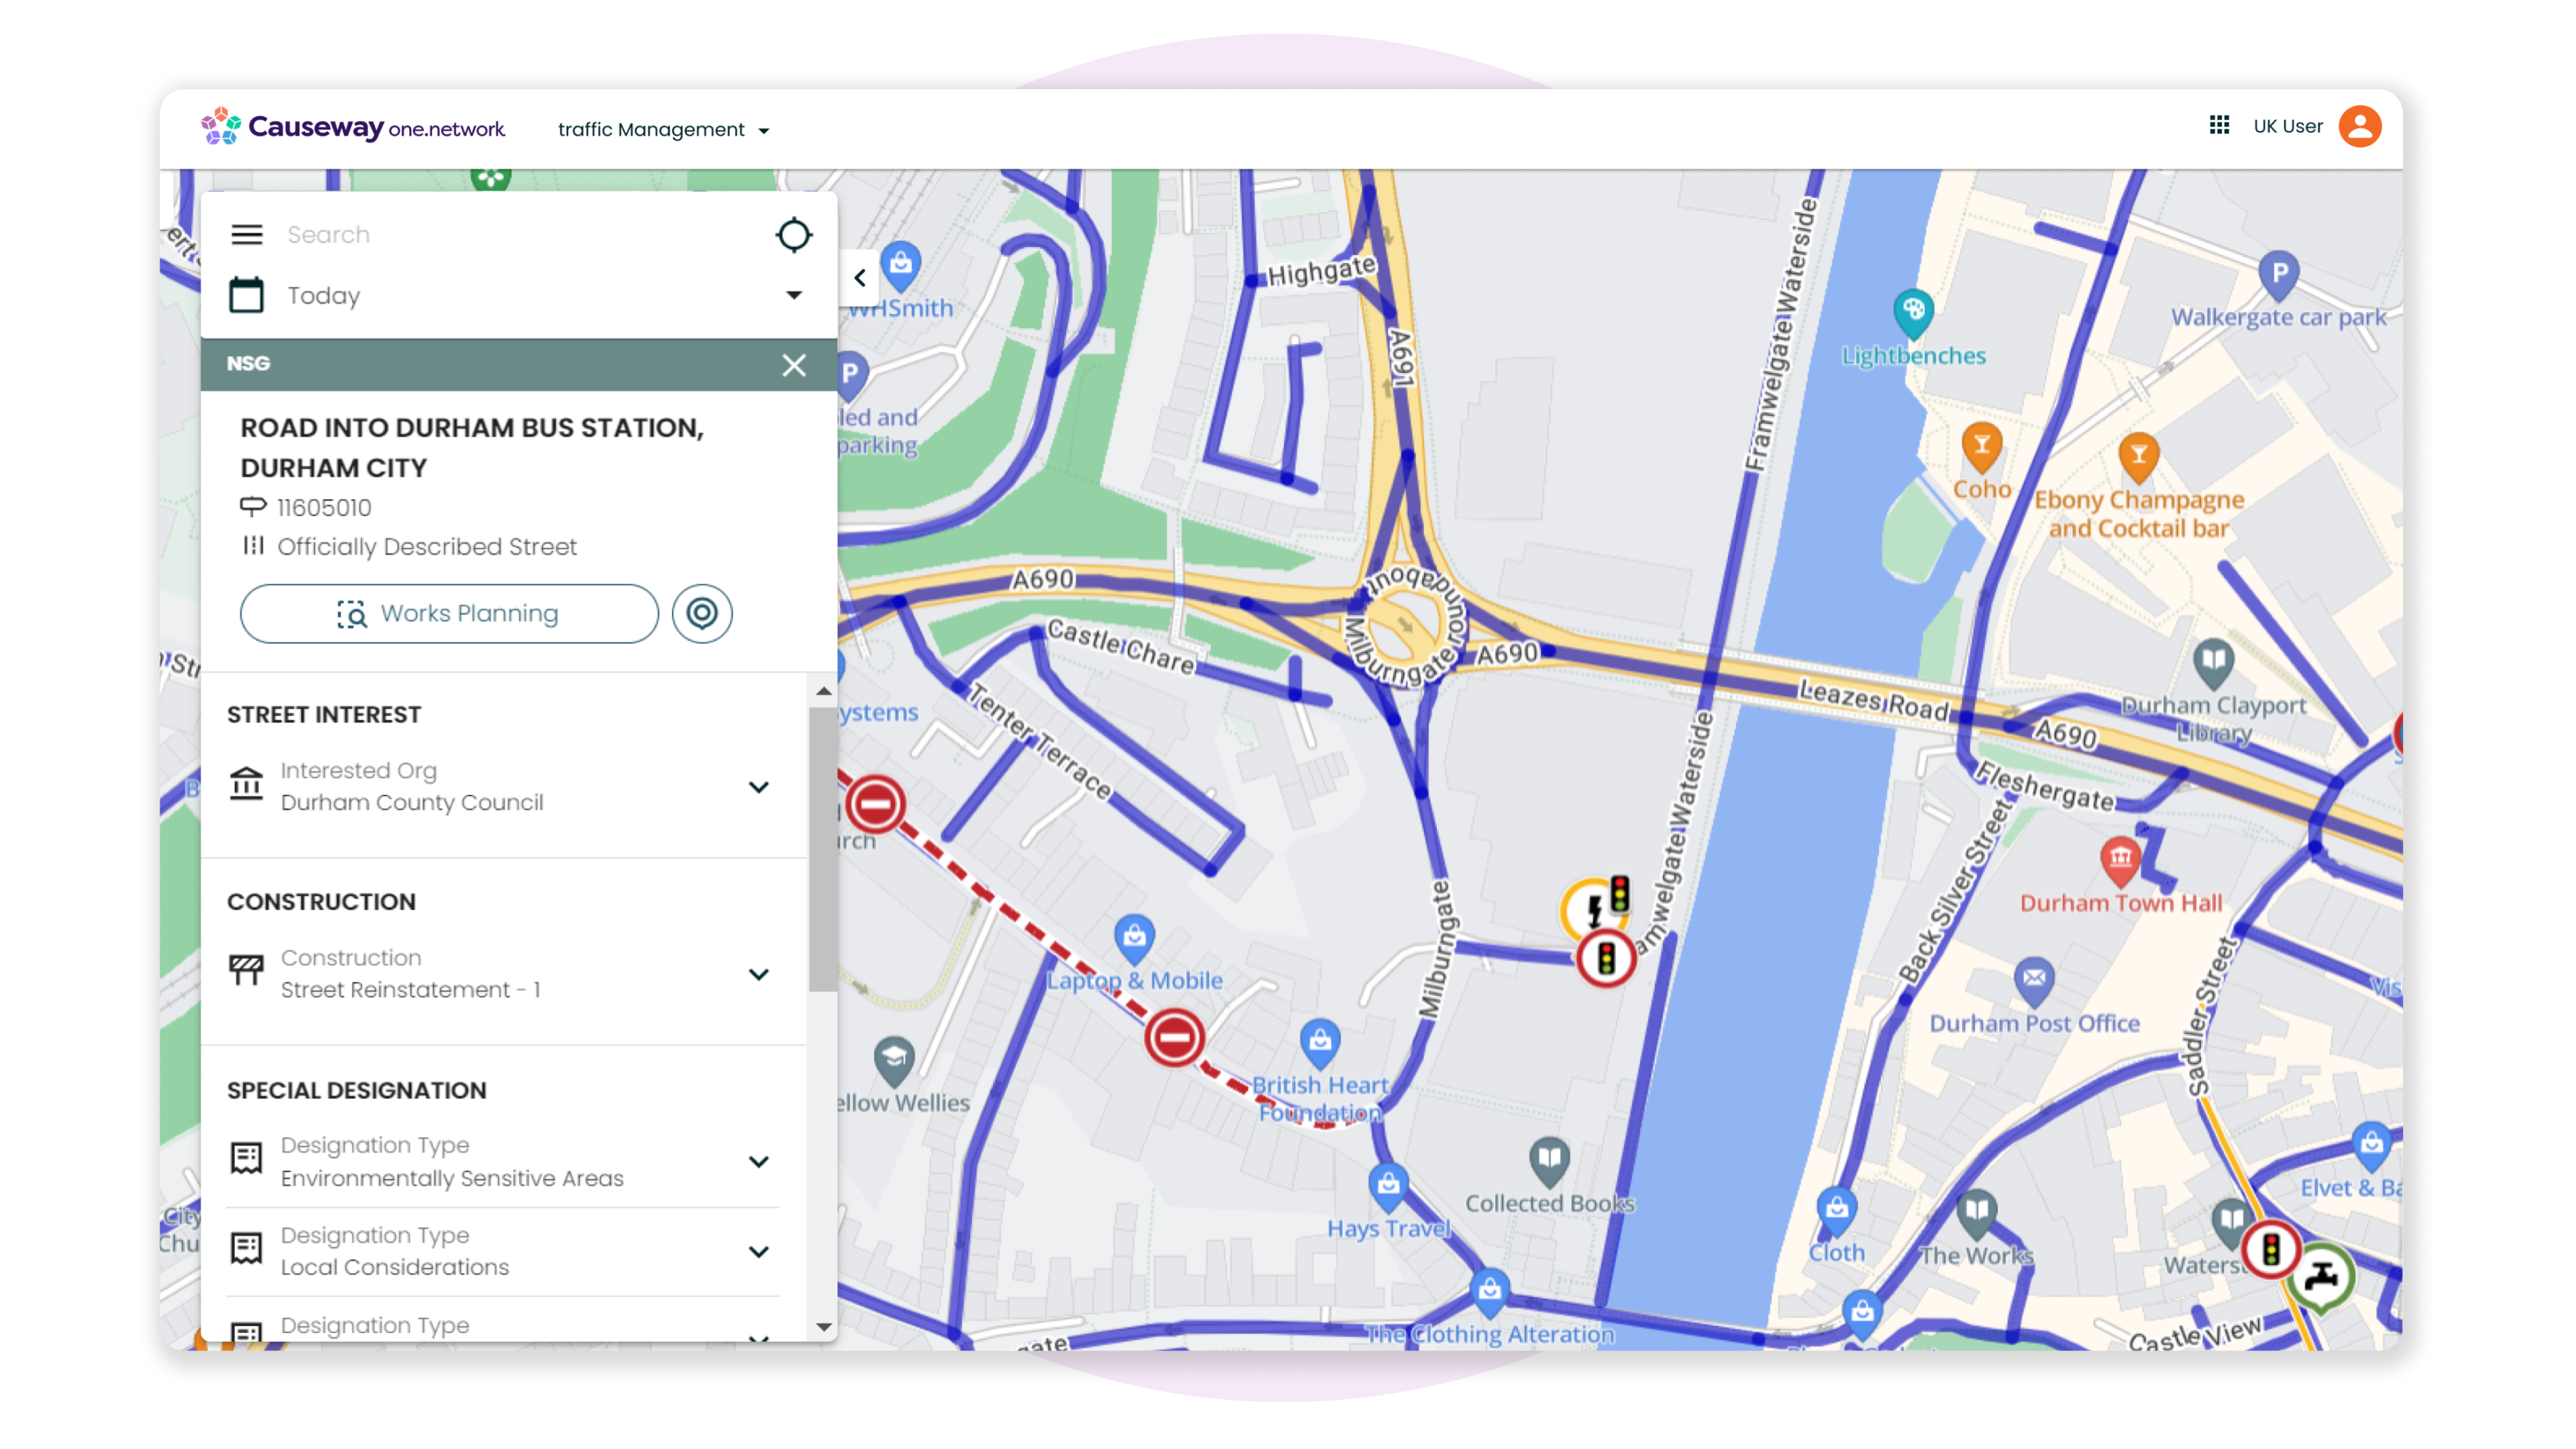The width and height of the screenshot is (2576, 1449).
Task: Click the Coho bar pin
Action: coord(1981,447)
